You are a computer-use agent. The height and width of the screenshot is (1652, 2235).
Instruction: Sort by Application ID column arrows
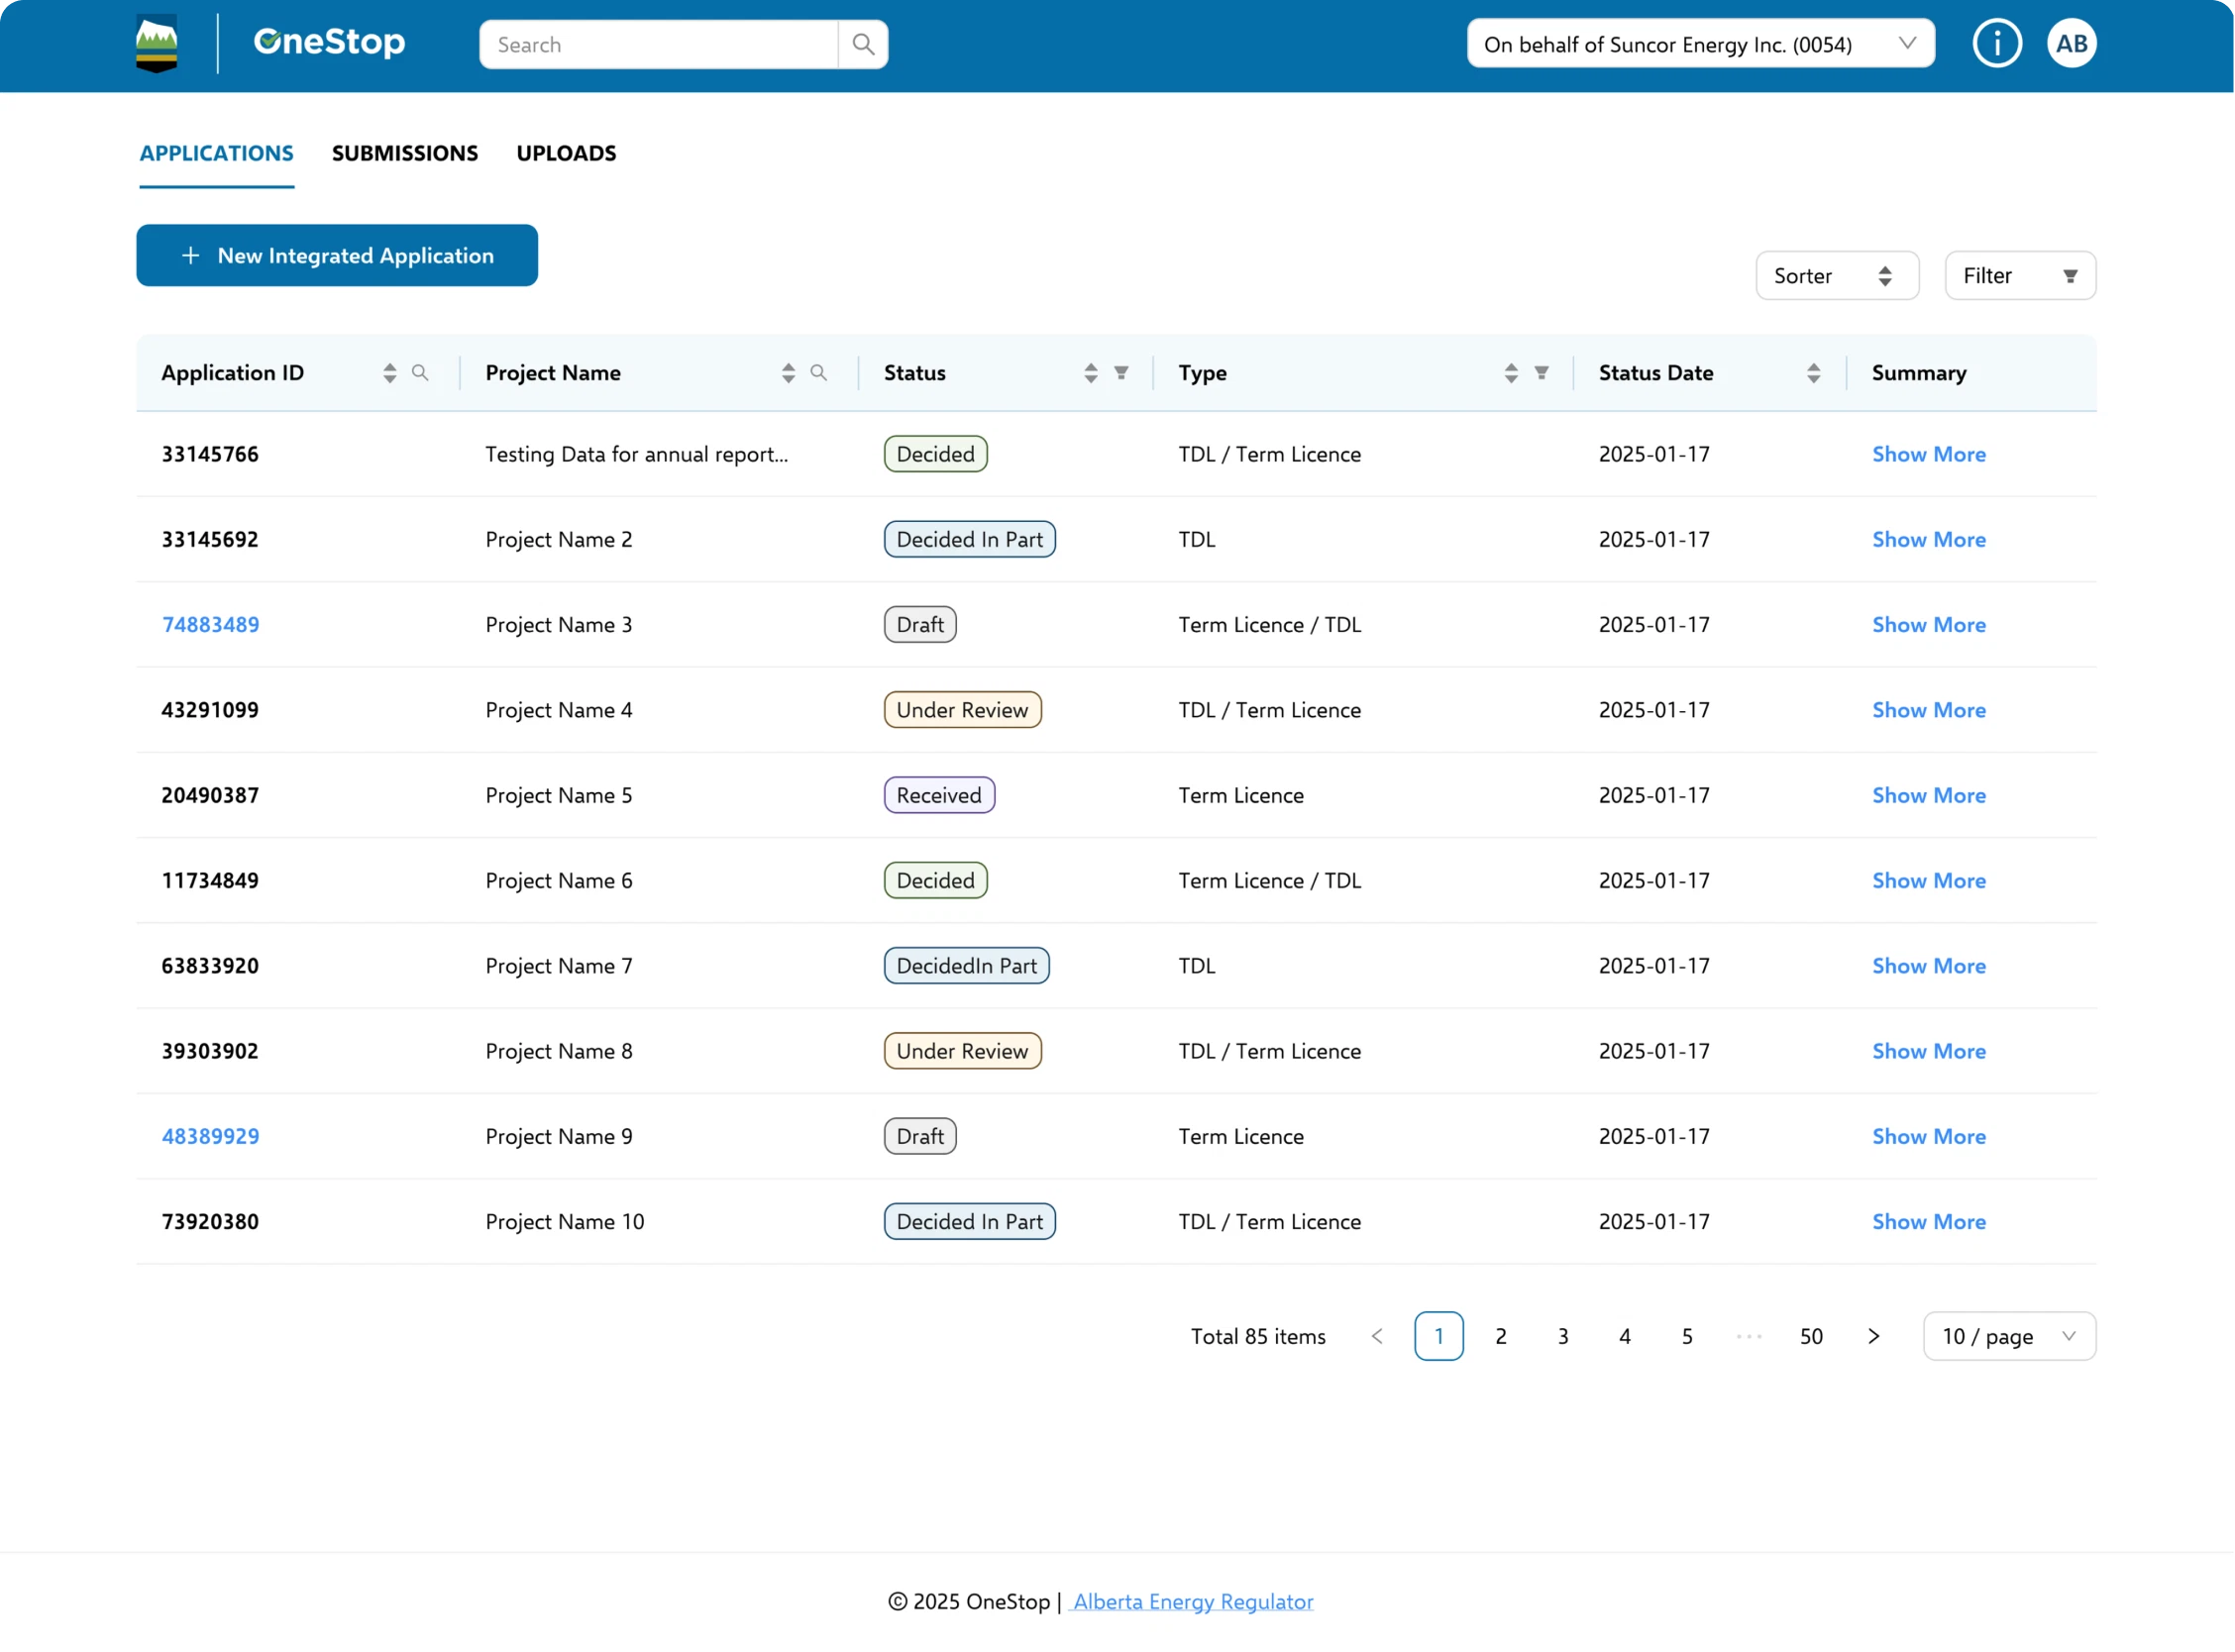tap(390, 373)
